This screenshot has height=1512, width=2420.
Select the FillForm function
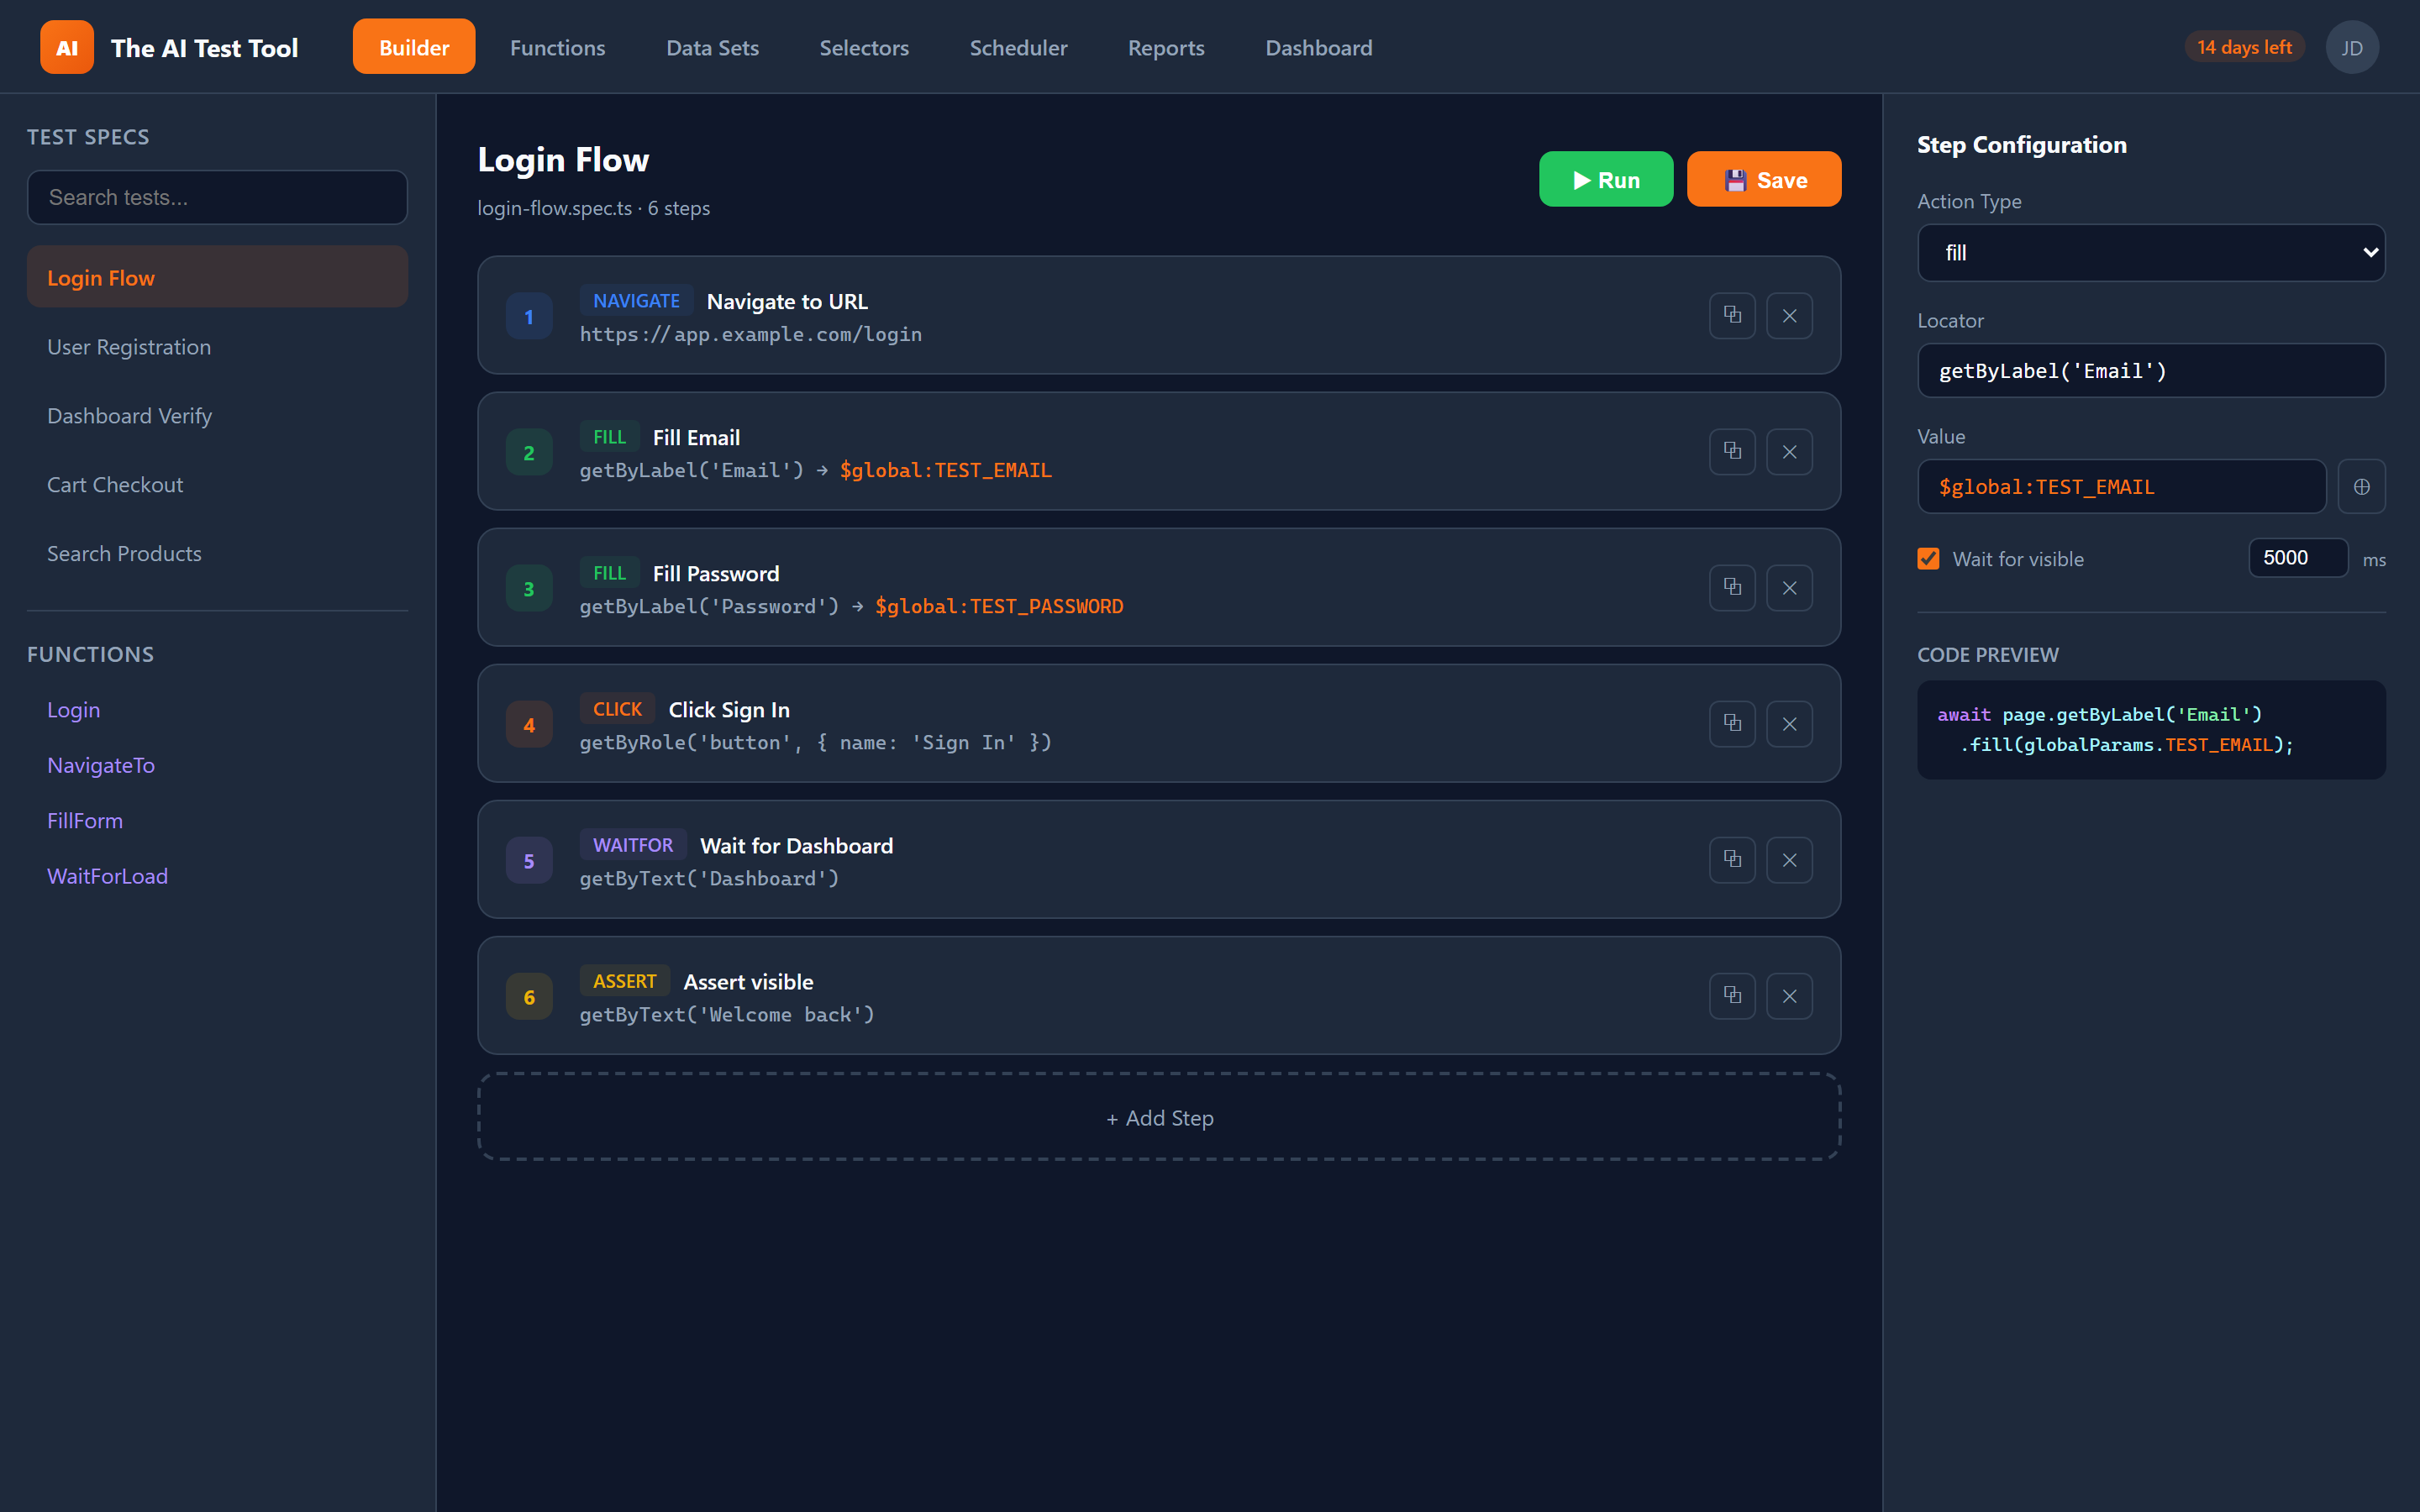pyautogui.click(x=84, y=820)
